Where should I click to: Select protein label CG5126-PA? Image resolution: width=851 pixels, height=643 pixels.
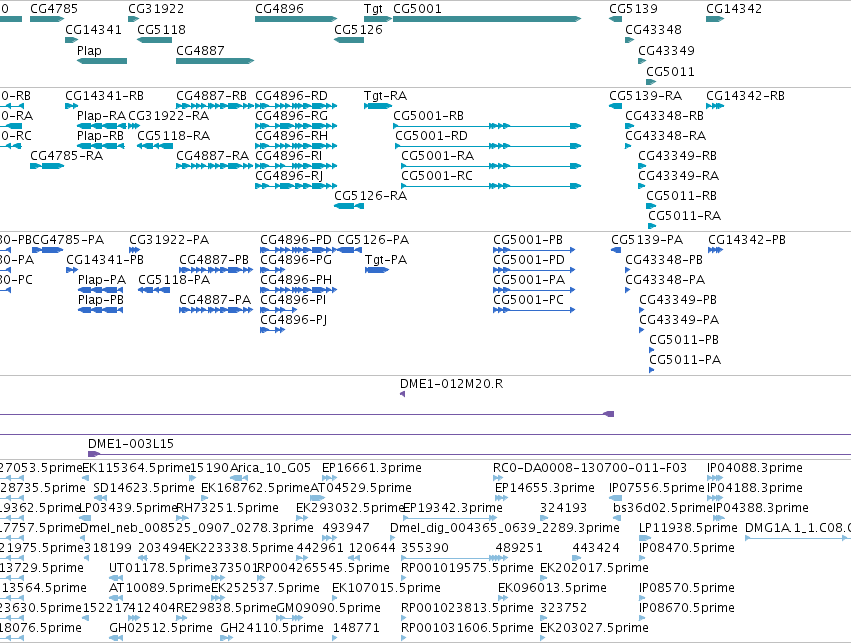click(373, 240)
